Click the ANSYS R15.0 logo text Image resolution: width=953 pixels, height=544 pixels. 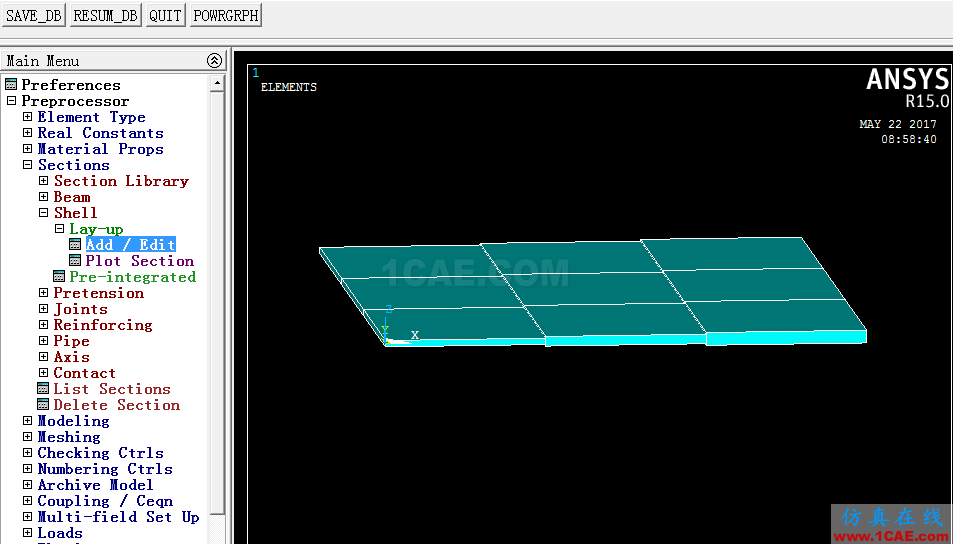coord(907,87)
